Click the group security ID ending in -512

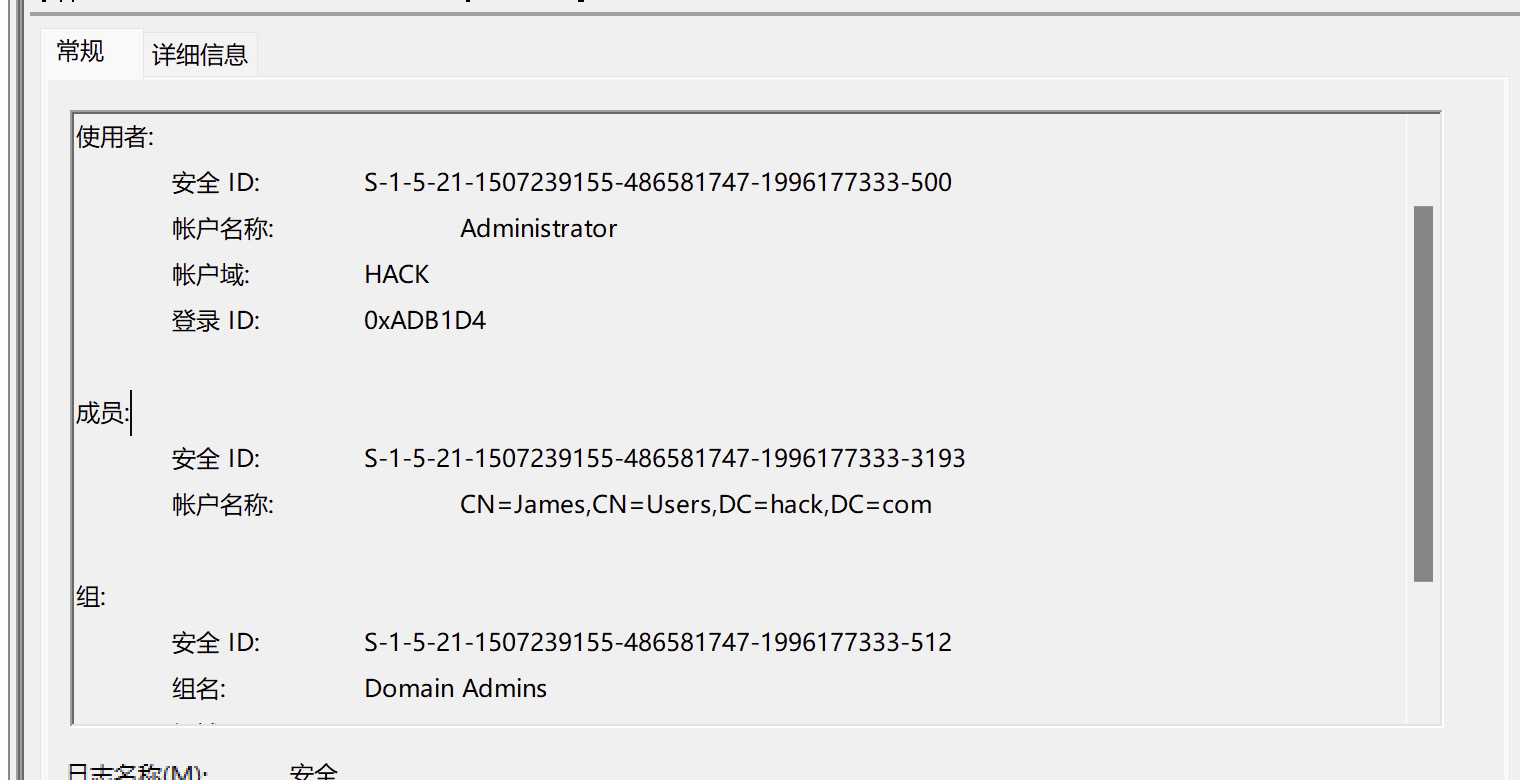click(658, 642)
